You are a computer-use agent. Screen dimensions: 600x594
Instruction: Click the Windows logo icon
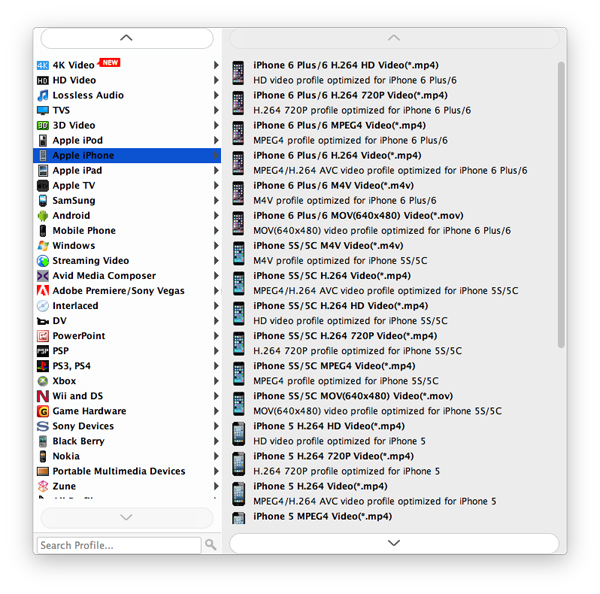43,245
